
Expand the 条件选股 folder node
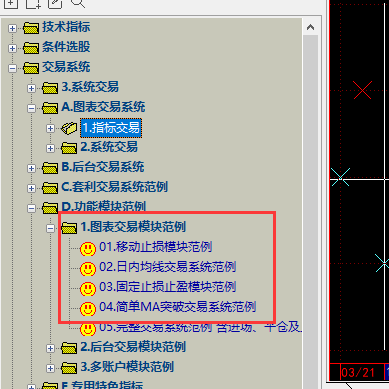(x=12, y=48)
